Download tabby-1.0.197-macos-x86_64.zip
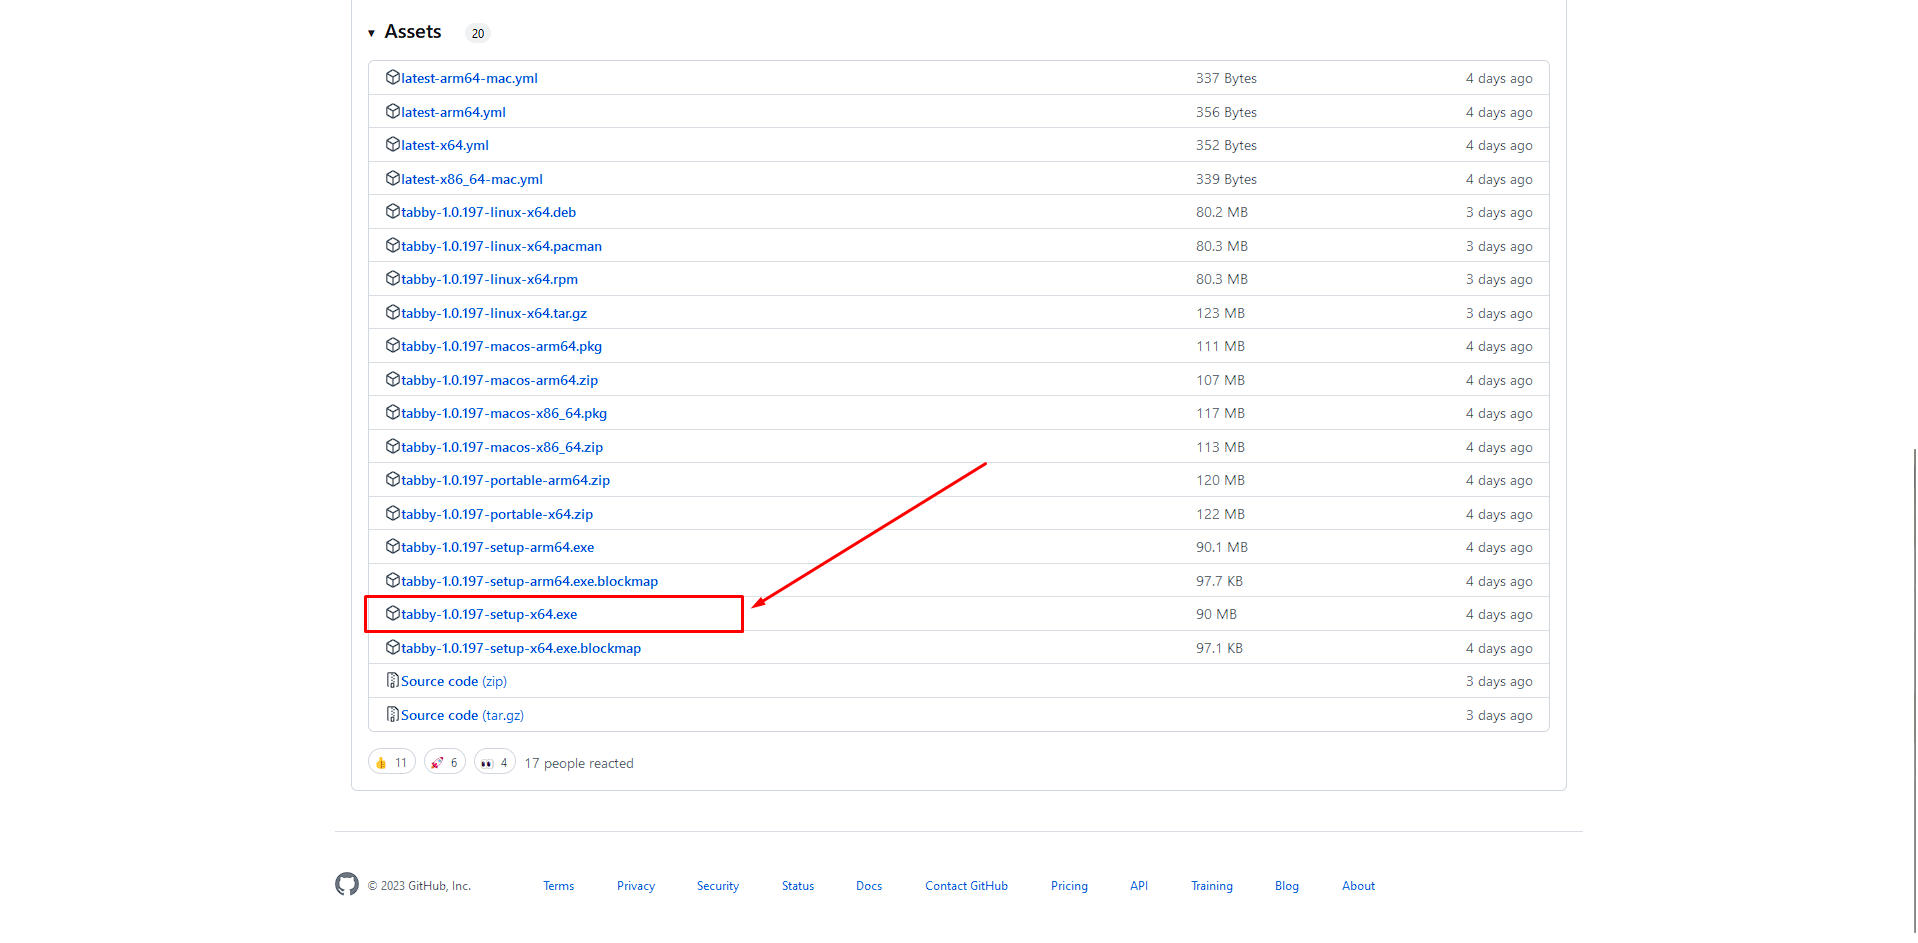The image size is (1918, 943). [x=502, y=447]
